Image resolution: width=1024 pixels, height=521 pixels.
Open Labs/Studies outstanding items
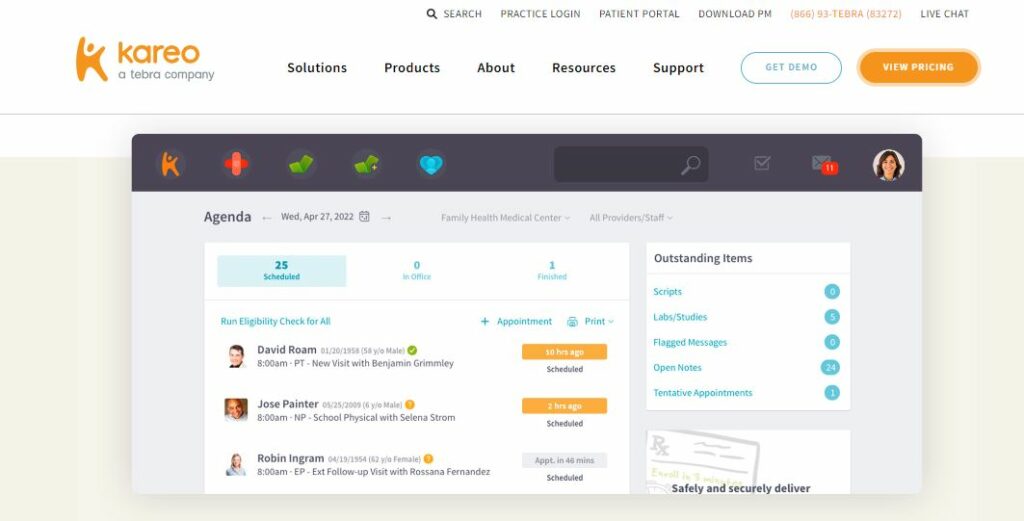680,317
